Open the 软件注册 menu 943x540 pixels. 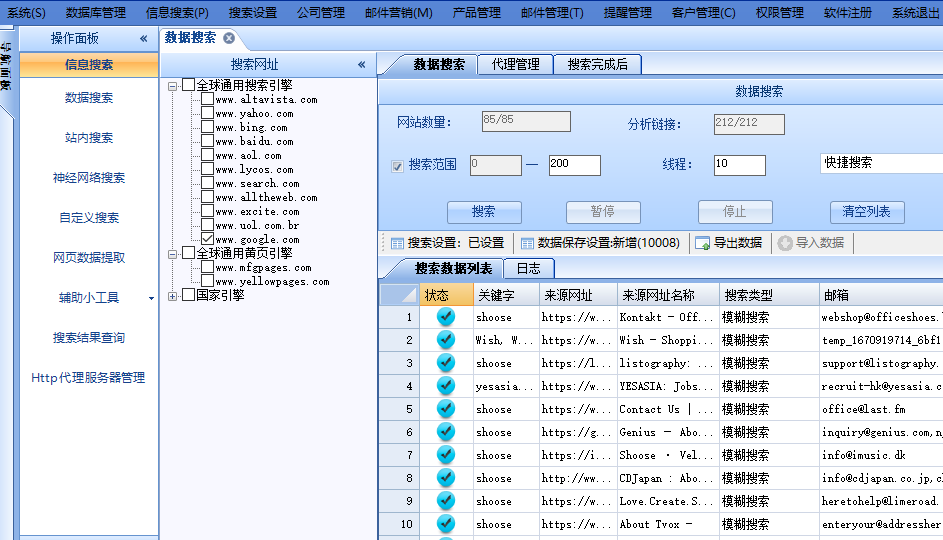tap(847, 13)
